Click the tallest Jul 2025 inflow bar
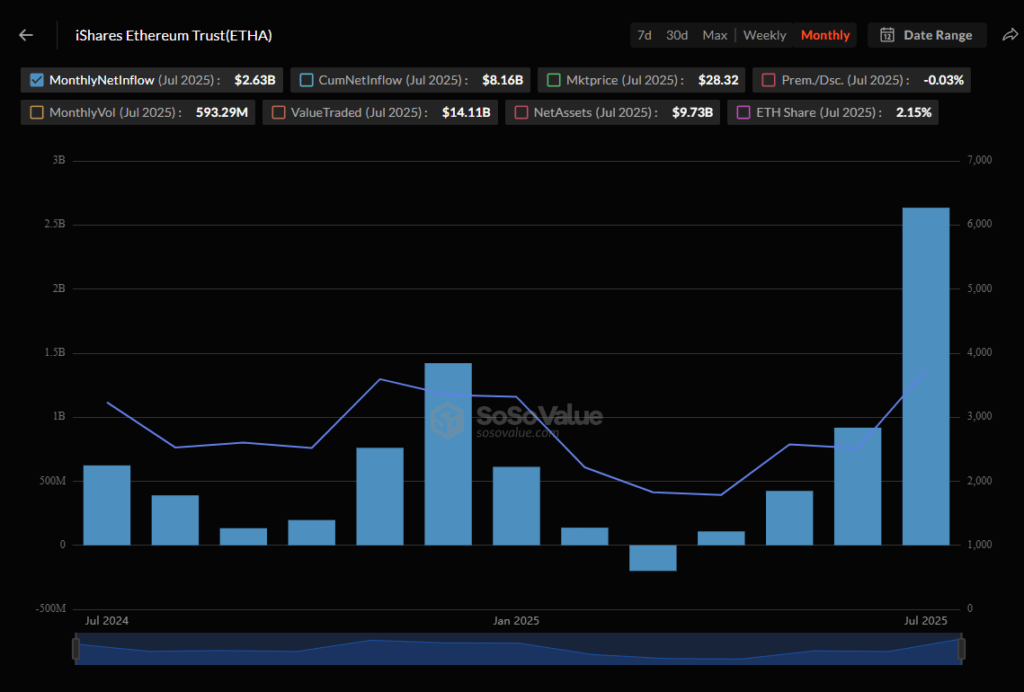This screenshot has height=692, width=1024. [925, 376]
